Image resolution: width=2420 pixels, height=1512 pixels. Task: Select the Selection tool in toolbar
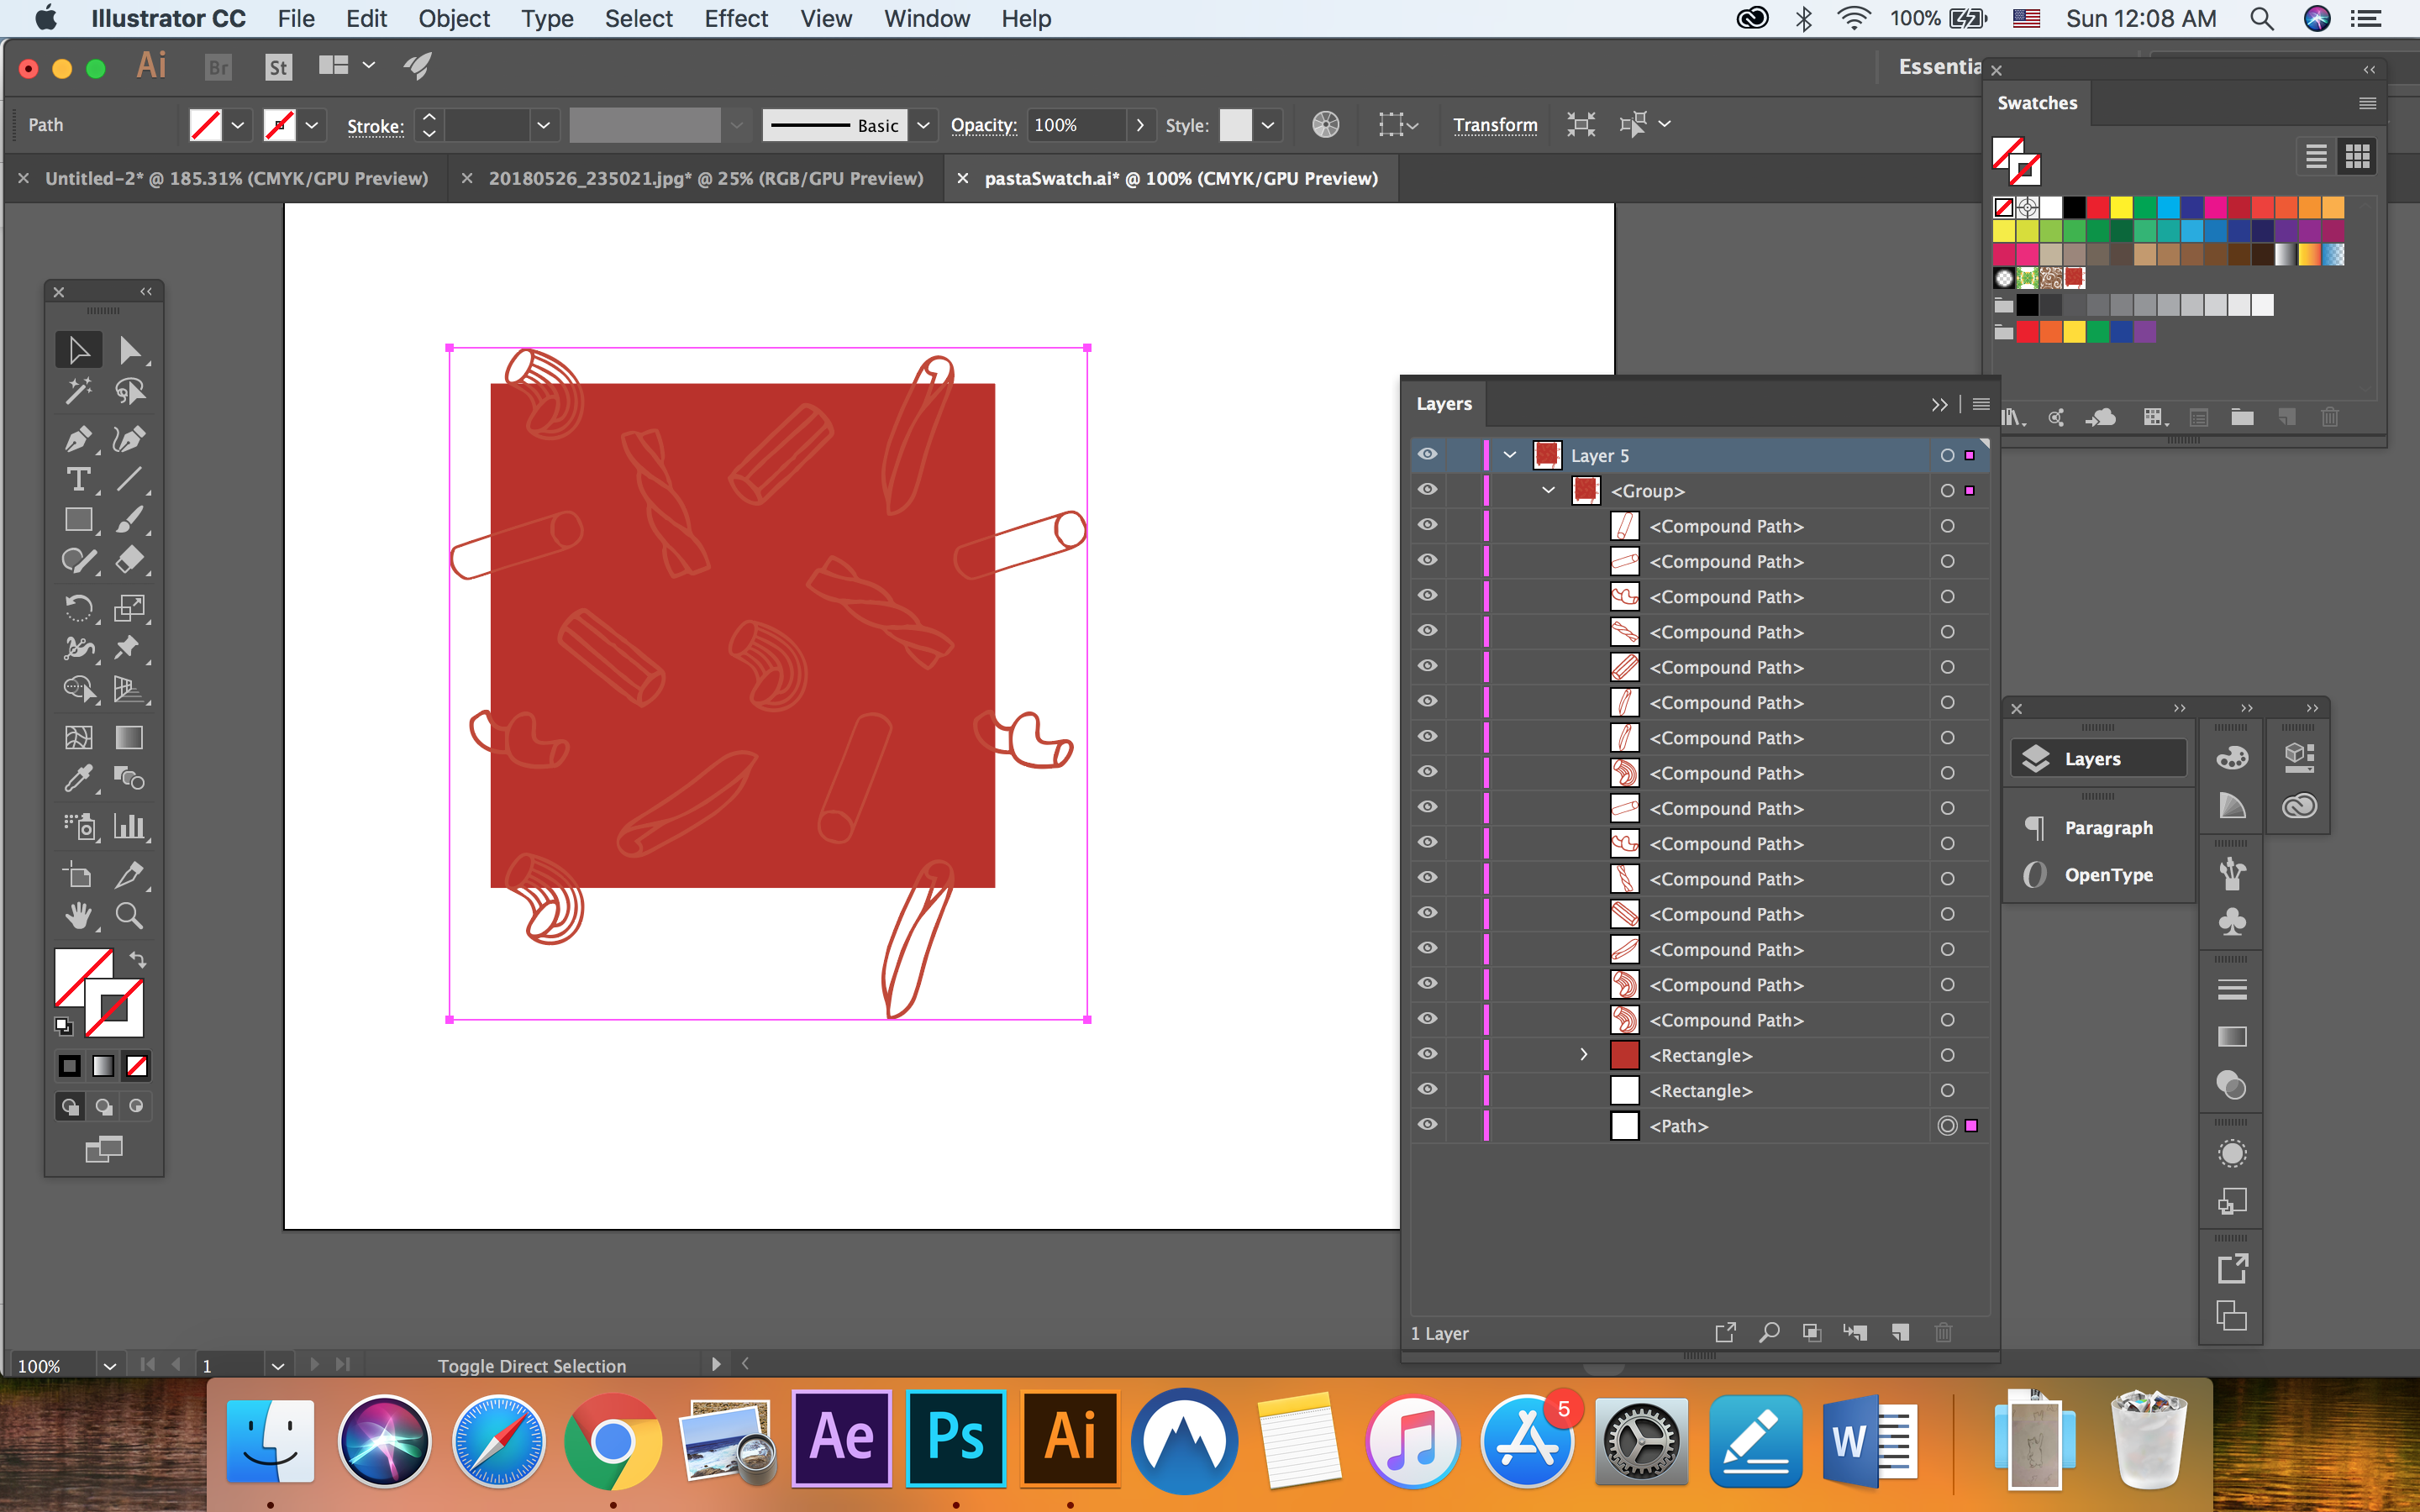tap(78, 352)
